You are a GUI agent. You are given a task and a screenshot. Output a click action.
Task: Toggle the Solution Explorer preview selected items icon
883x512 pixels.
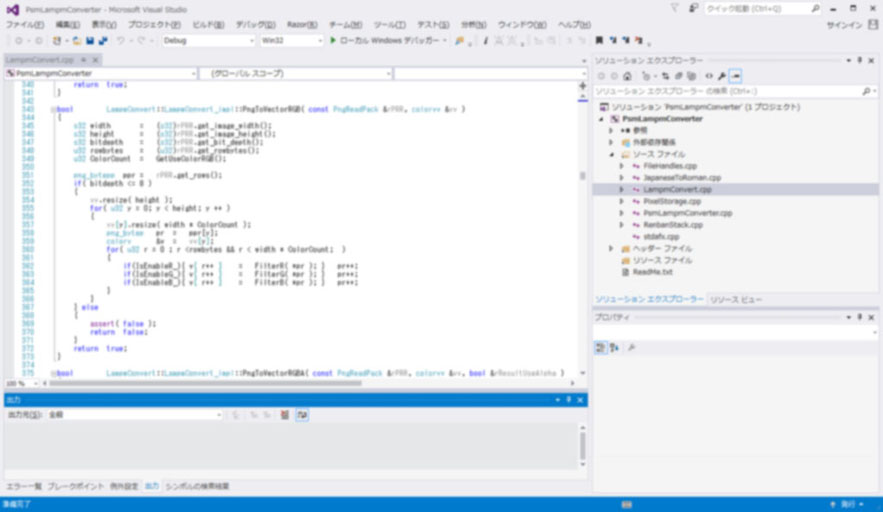tap(735, 76)
